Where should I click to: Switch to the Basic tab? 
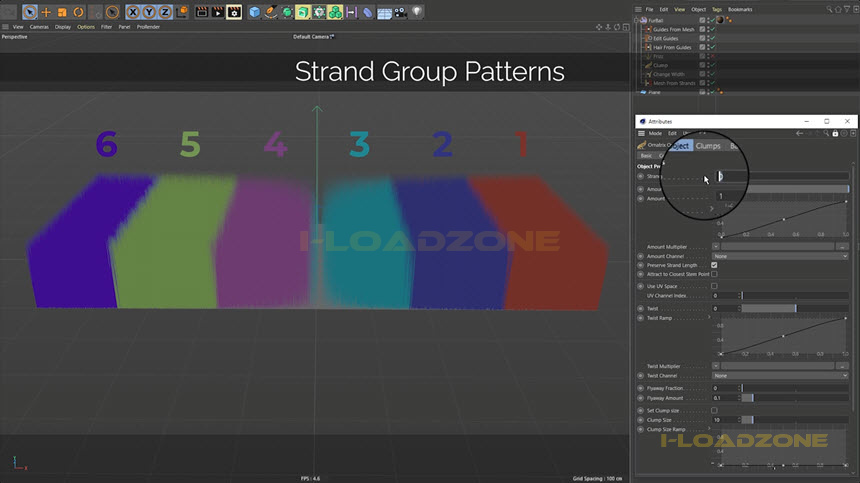tap(646, 156)
